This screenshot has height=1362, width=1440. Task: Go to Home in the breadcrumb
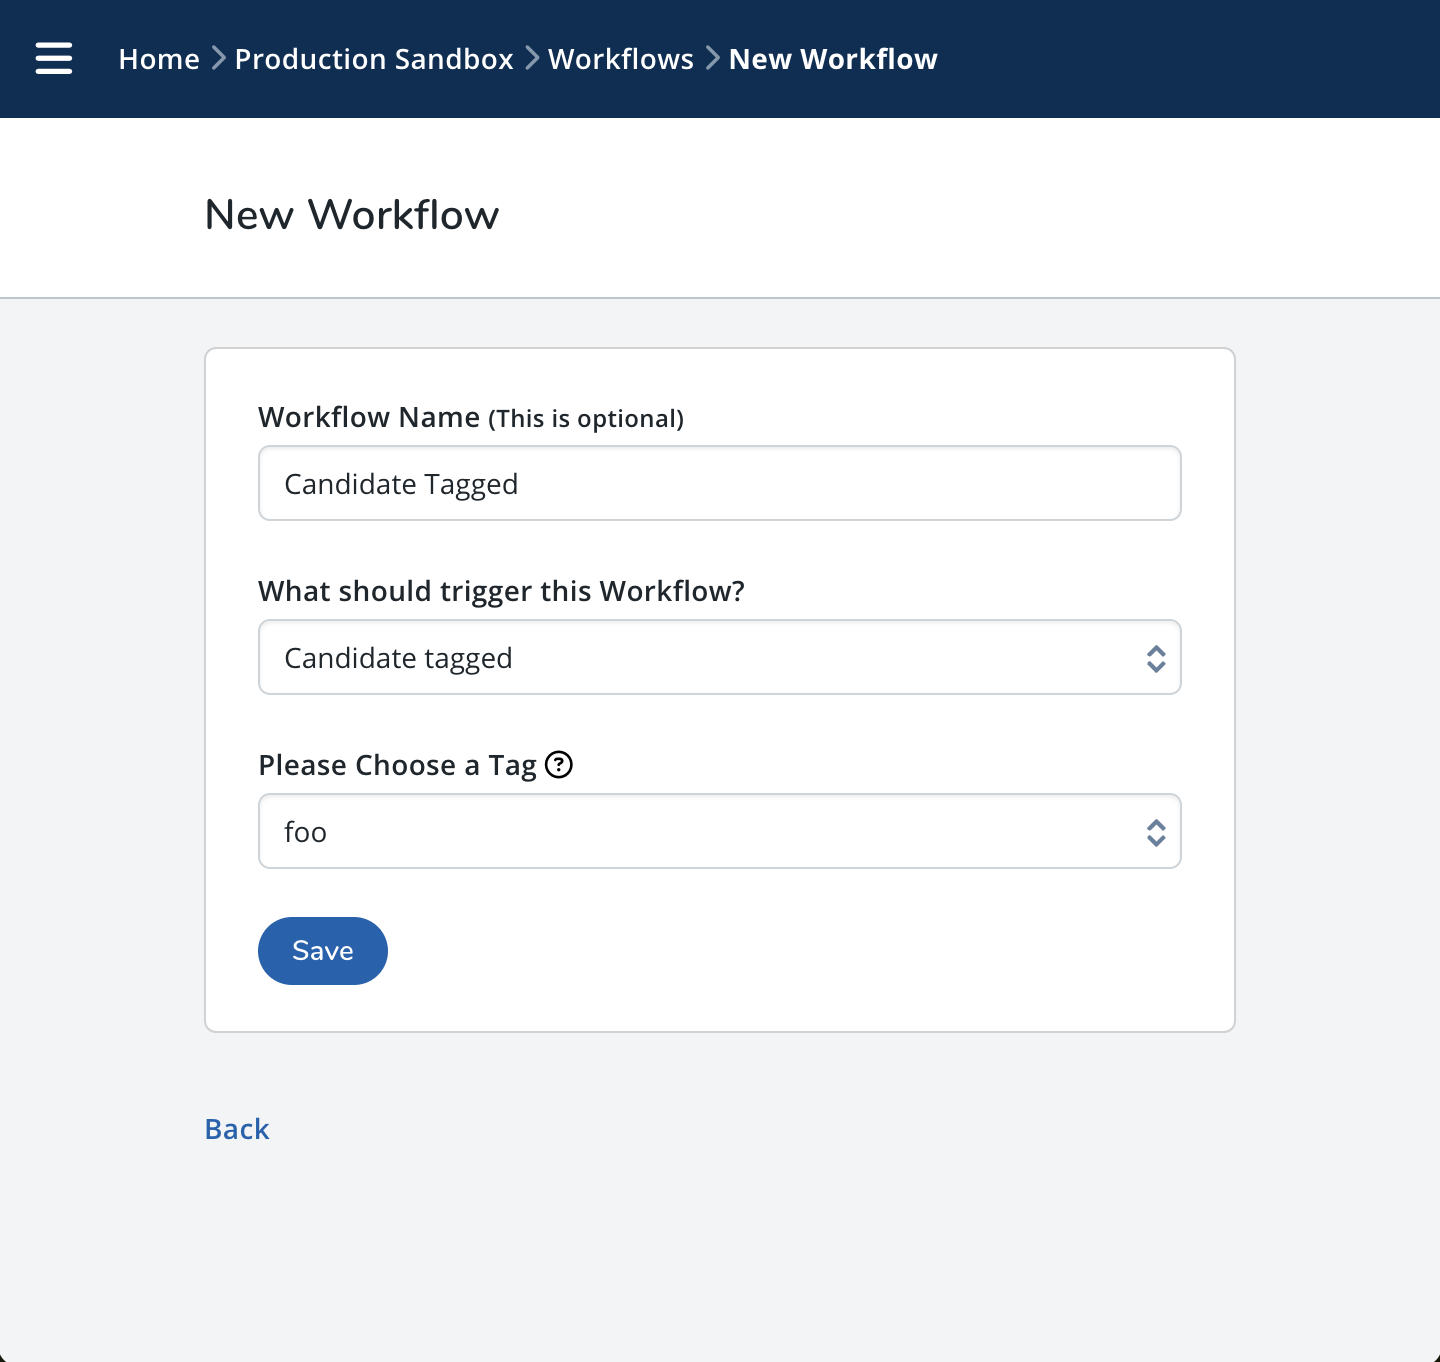click(159, 59)
